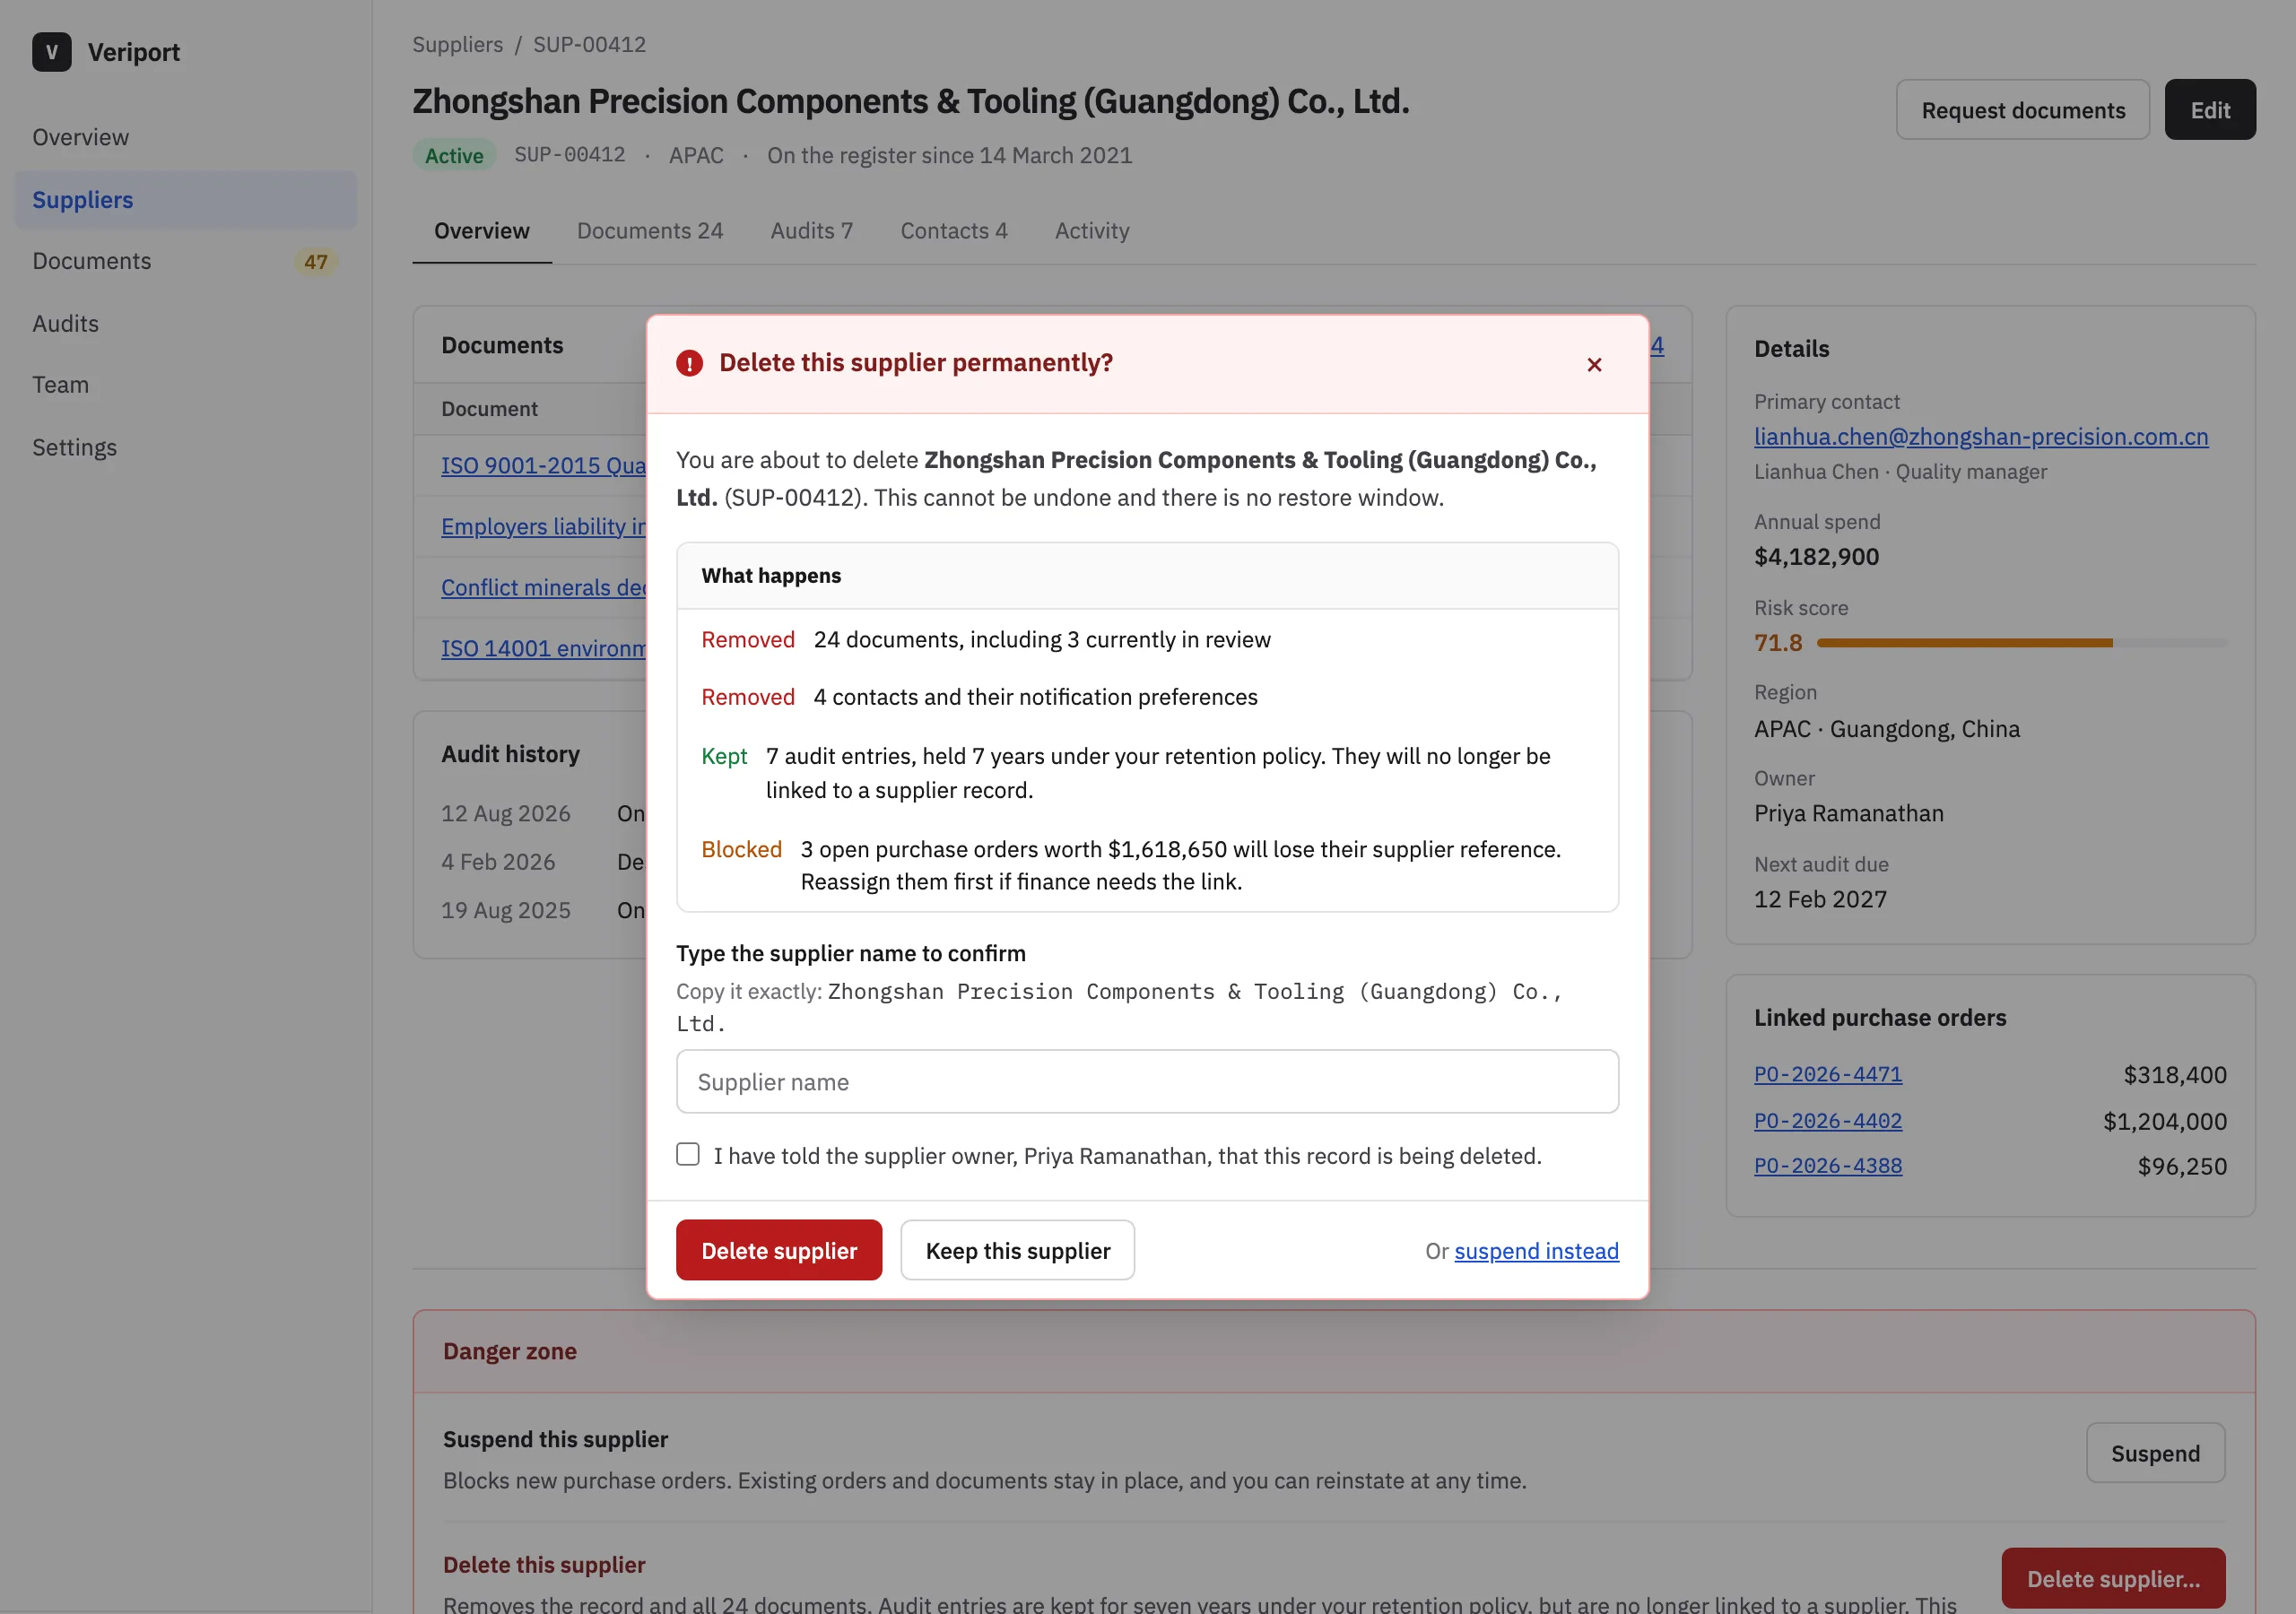Choose Keep this supplier
The height and width of the screenshot is (1614, 2296).
1017,1250
